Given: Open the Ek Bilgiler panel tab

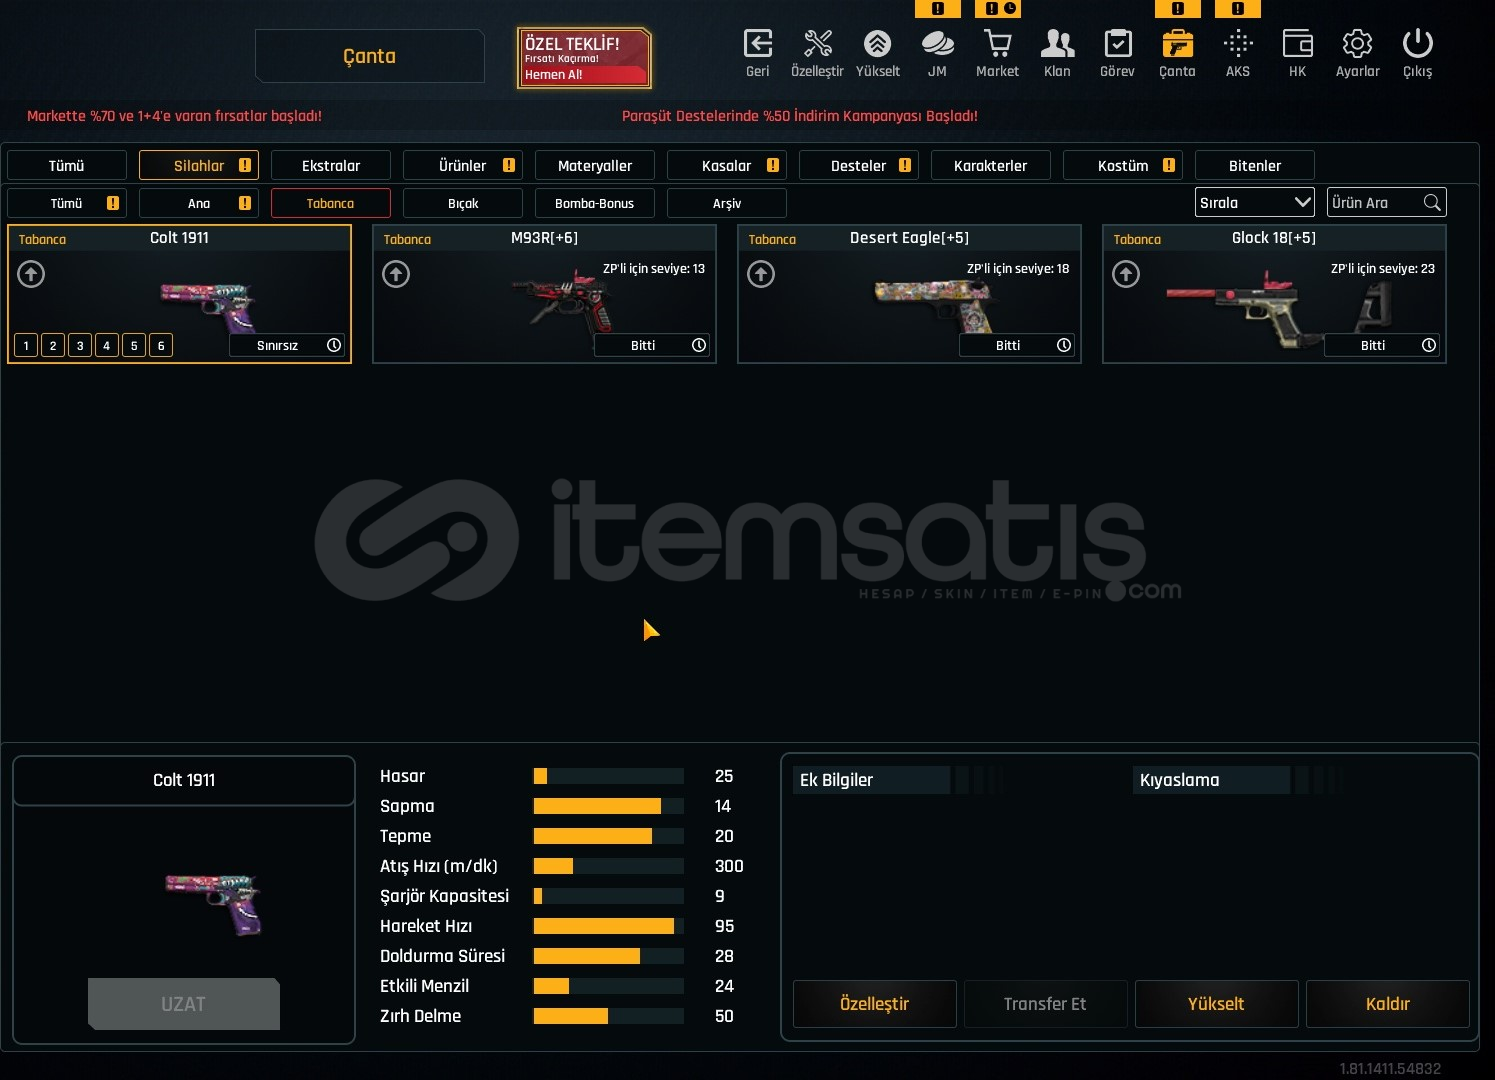Looking at the screenshot, I should 872,780.
